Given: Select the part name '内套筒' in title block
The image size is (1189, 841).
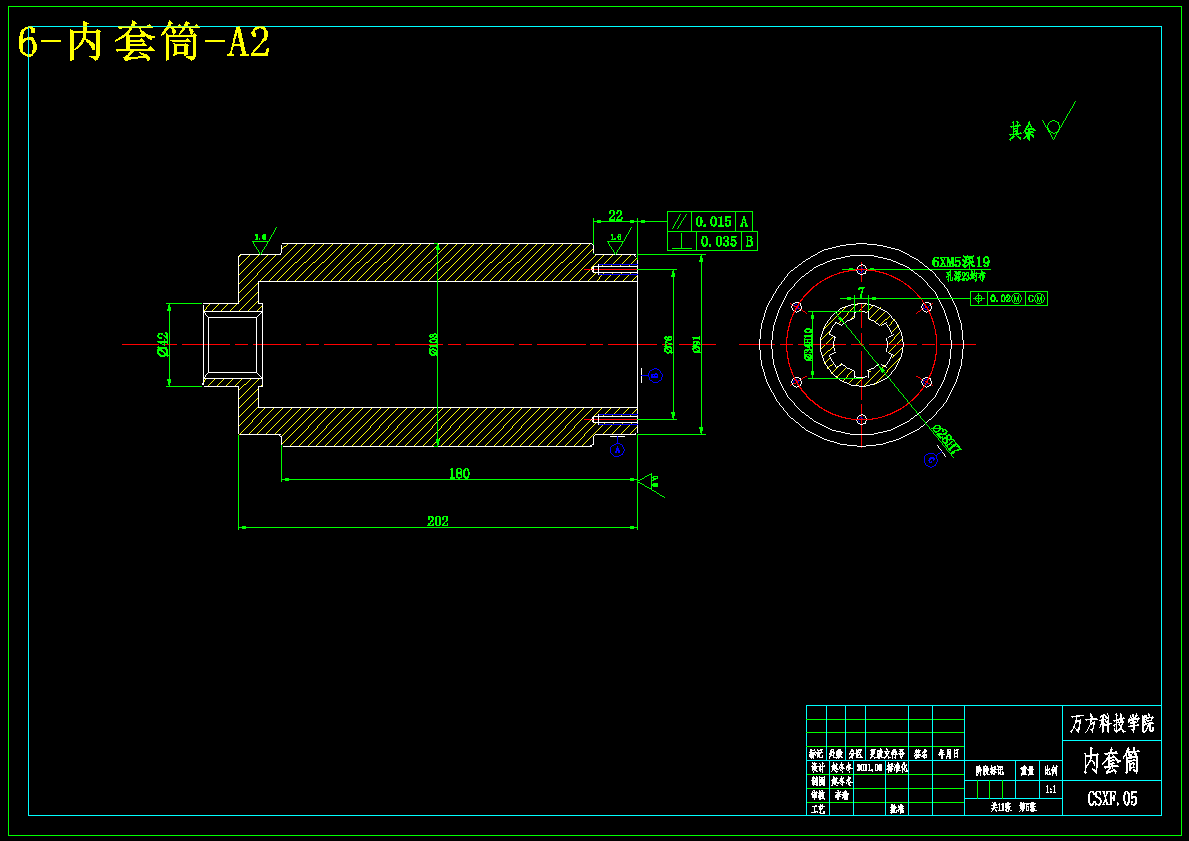Looking at the screenshot, I should point(1112,761).
